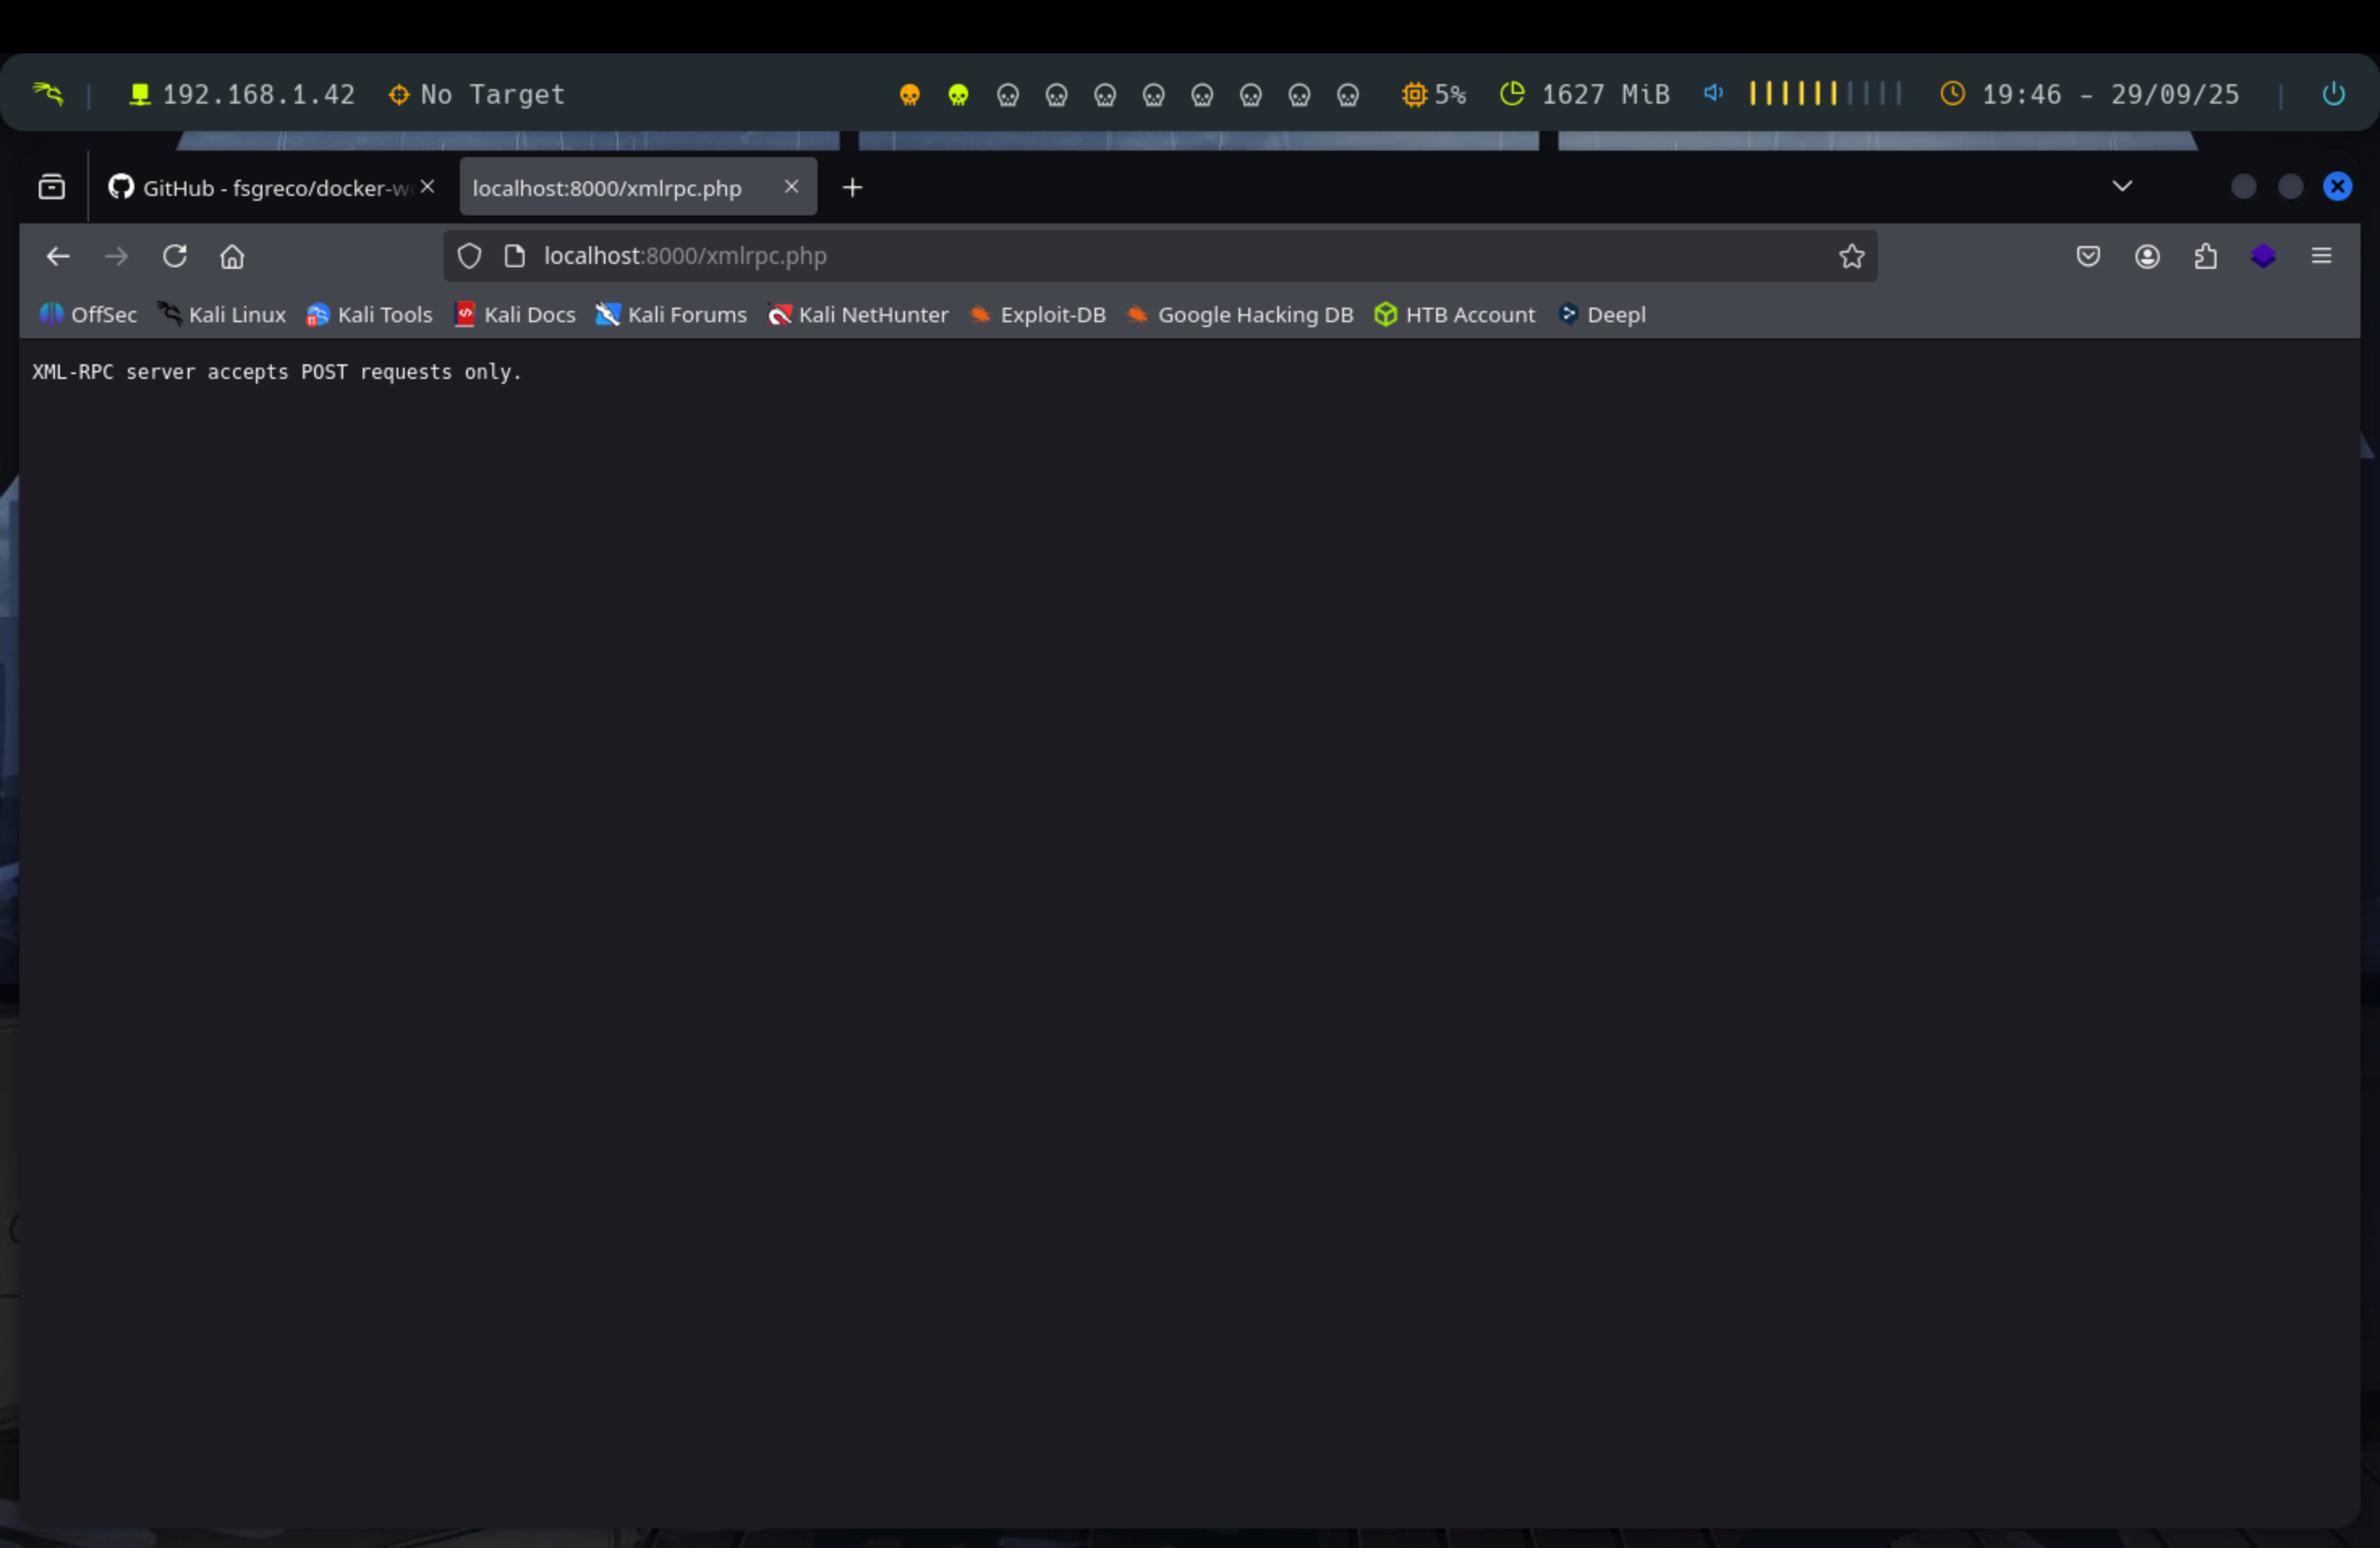This screenshot has height=1548, width=2380.
Task: Show tracking protection shield info
Action: [469, 256]
